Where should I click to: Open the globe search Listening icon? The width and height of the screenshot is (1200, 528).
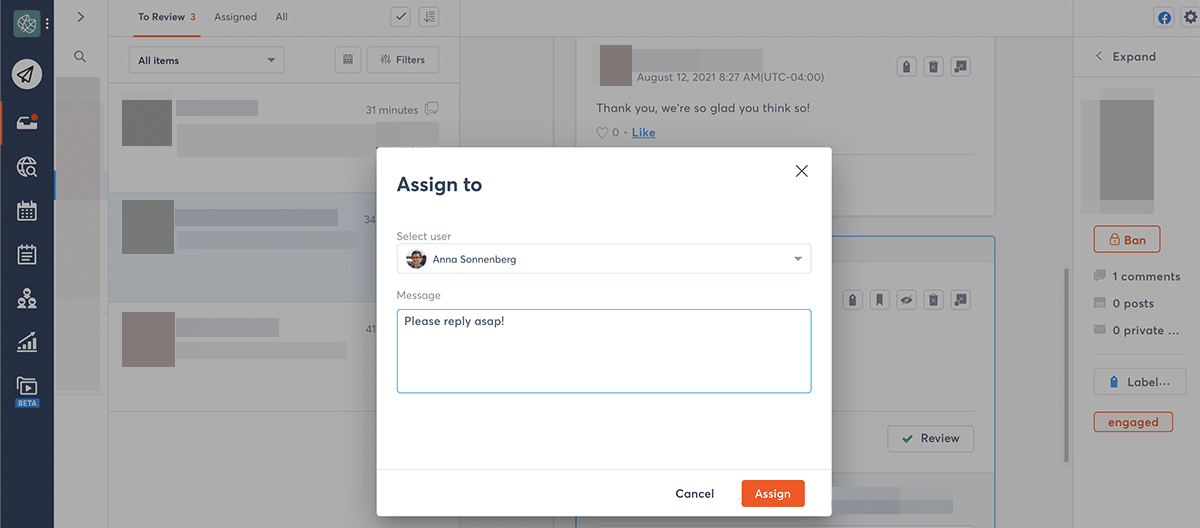tap(27, 167)
